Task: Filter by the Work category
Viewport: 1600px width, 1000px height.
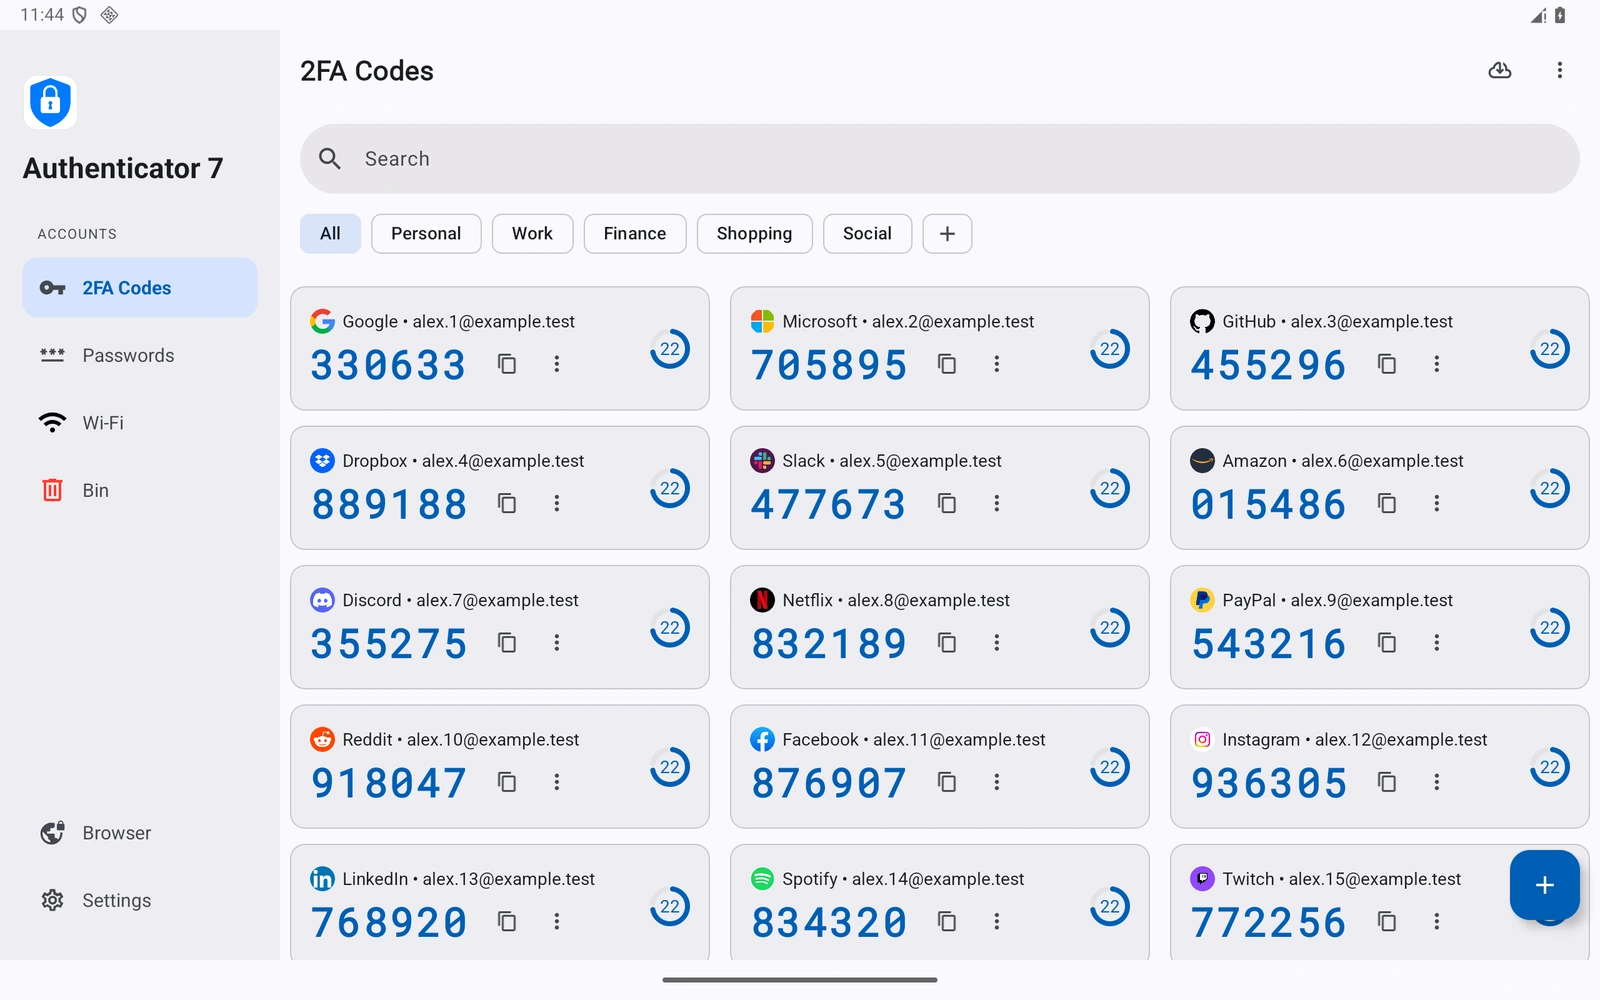Action: tap(532, 233)
